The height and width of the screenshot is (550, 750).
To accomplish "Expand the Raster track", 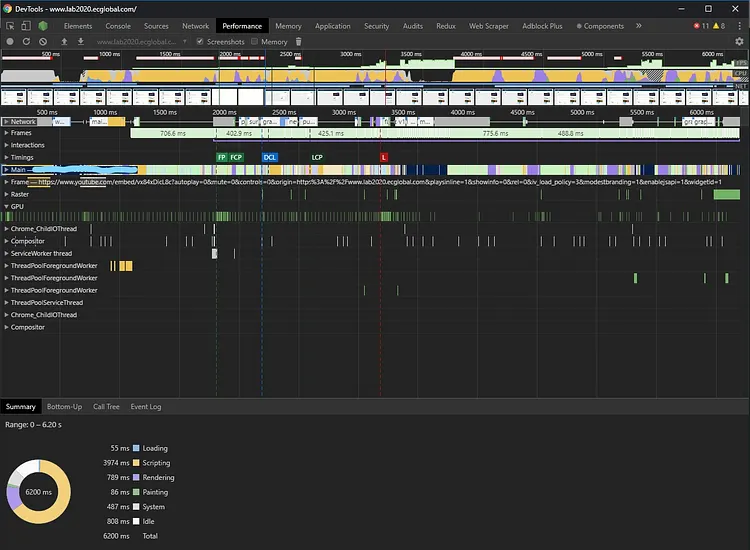I will [x=6, y=194].
